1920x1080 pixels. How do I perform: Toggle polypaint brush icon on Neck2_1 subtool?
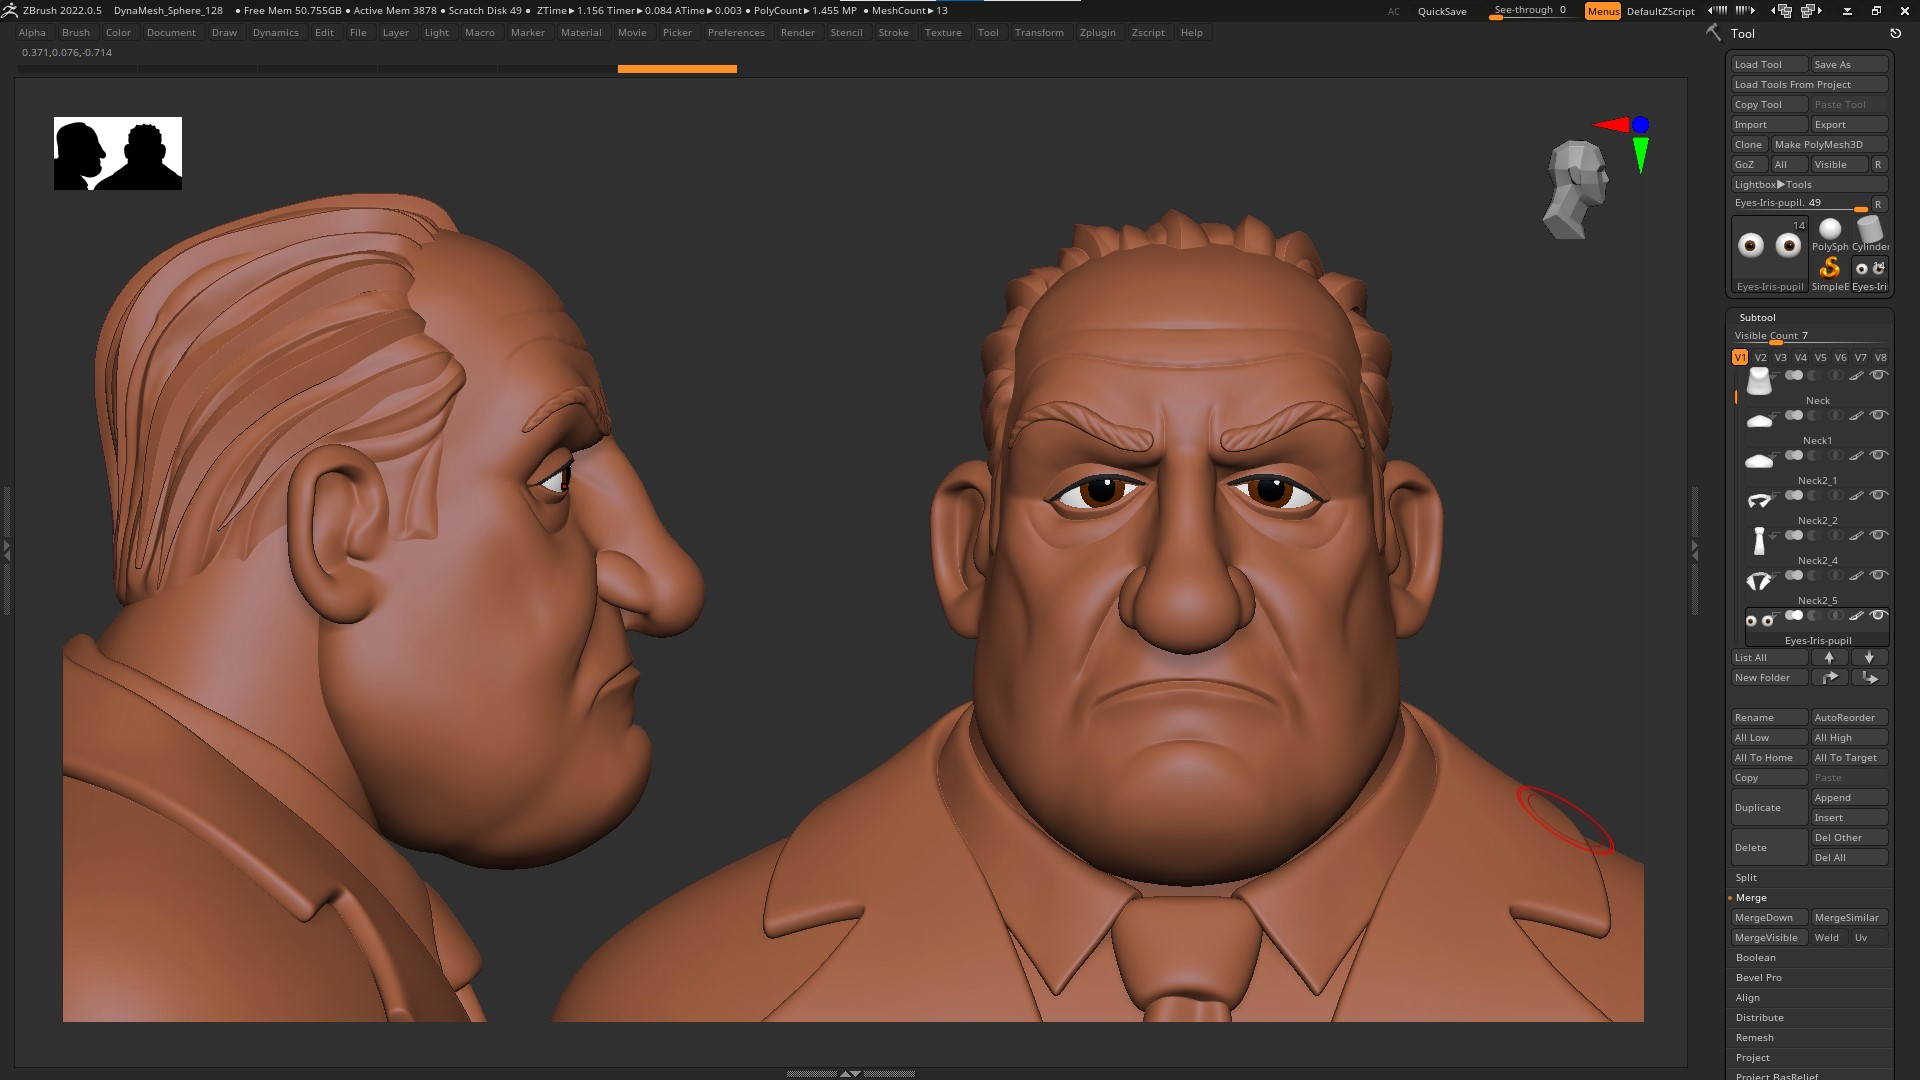pos(1856,456)
